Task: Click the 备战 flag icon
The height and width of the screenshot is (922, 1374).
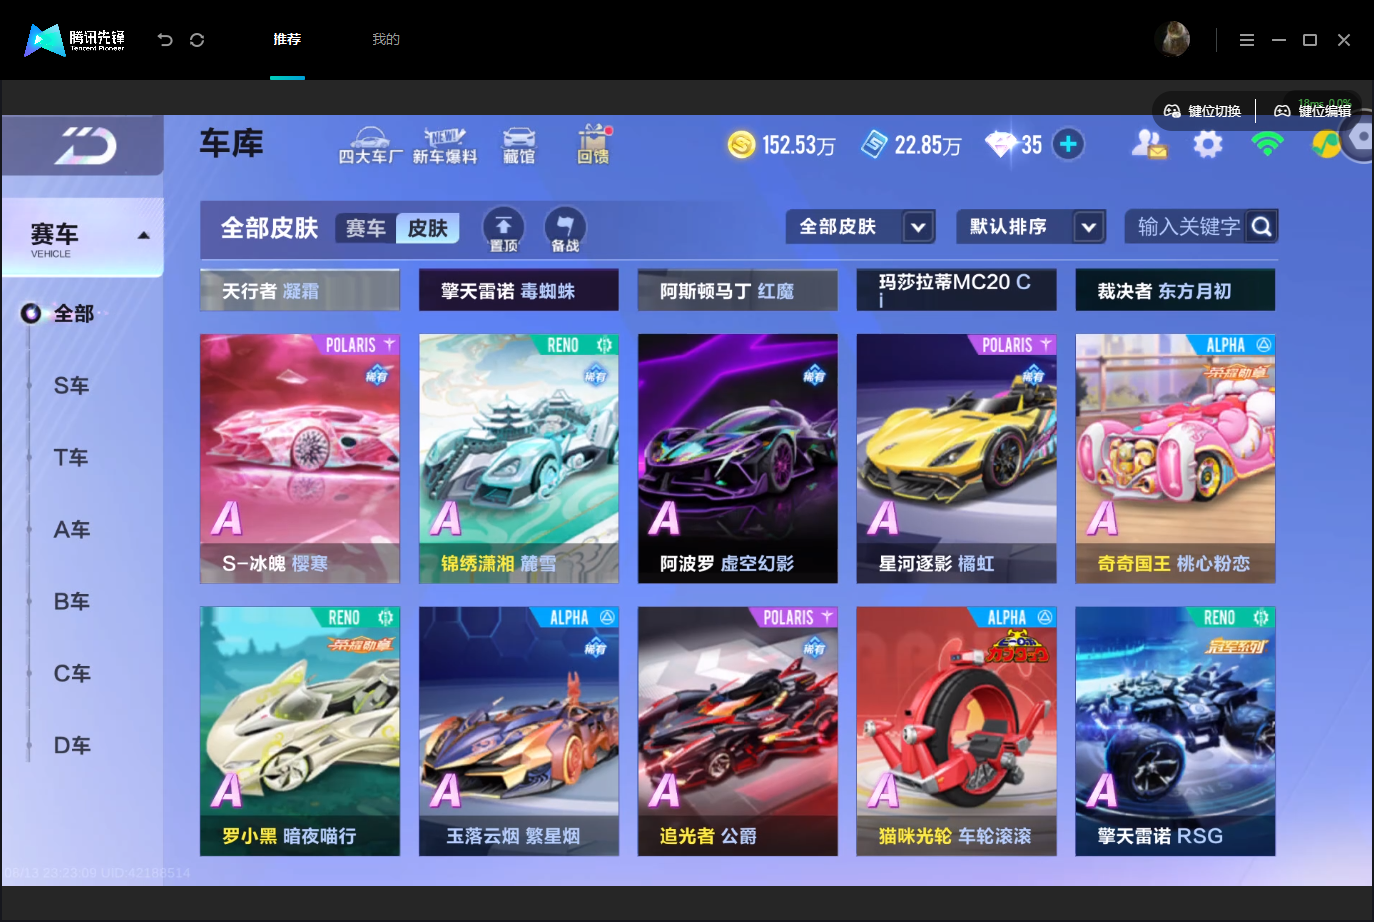Action: click(x=565, y=229)
